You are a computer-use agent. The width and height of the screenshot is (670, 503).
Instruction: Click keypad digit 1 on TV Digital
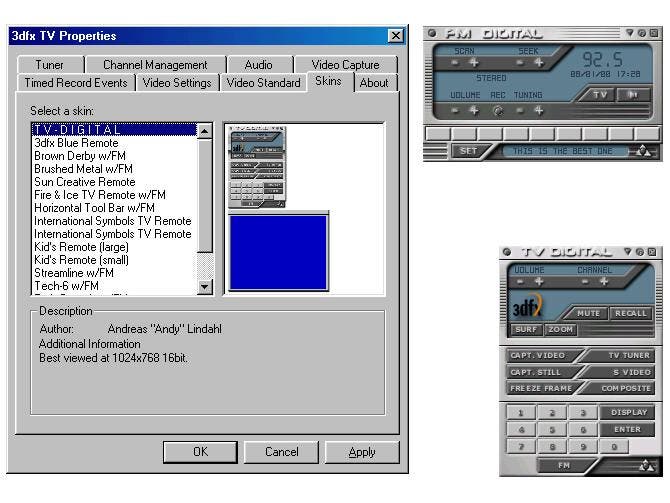(x=521, y=413)
